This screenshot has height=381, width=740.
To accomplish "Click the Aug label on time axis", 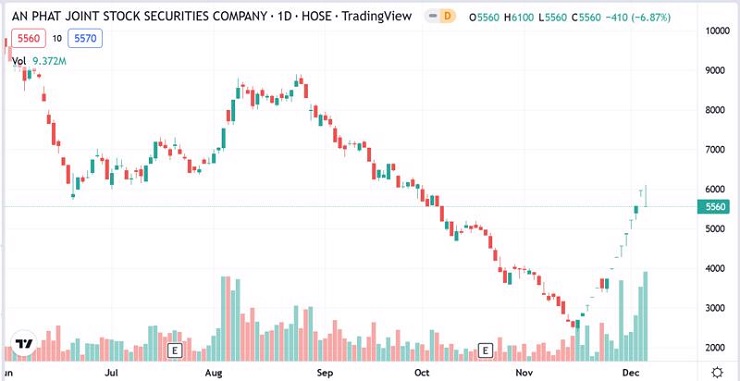I will [215, 373].
